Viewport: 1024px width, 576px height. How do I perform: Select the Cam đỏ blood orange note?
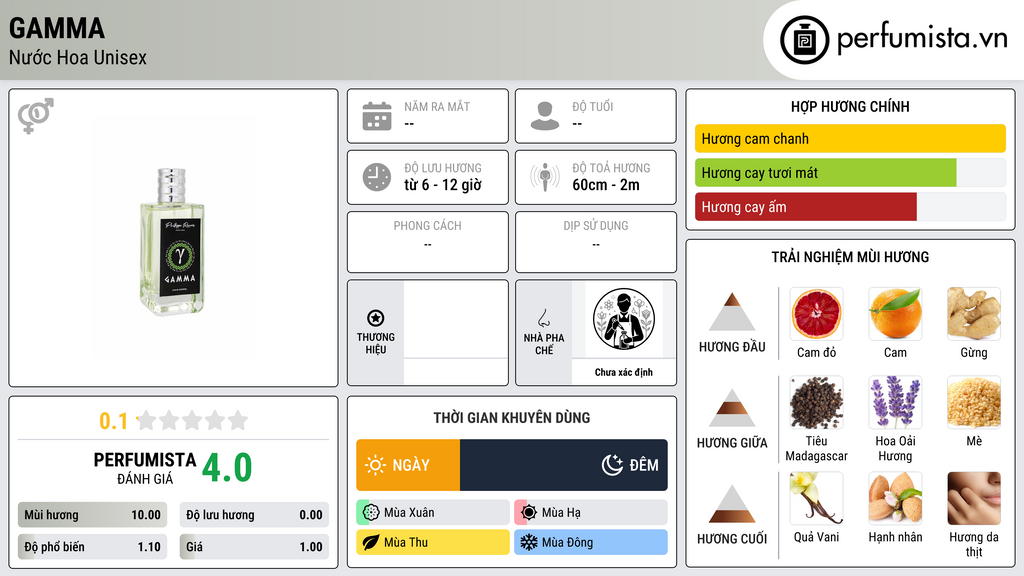(816, 314)
